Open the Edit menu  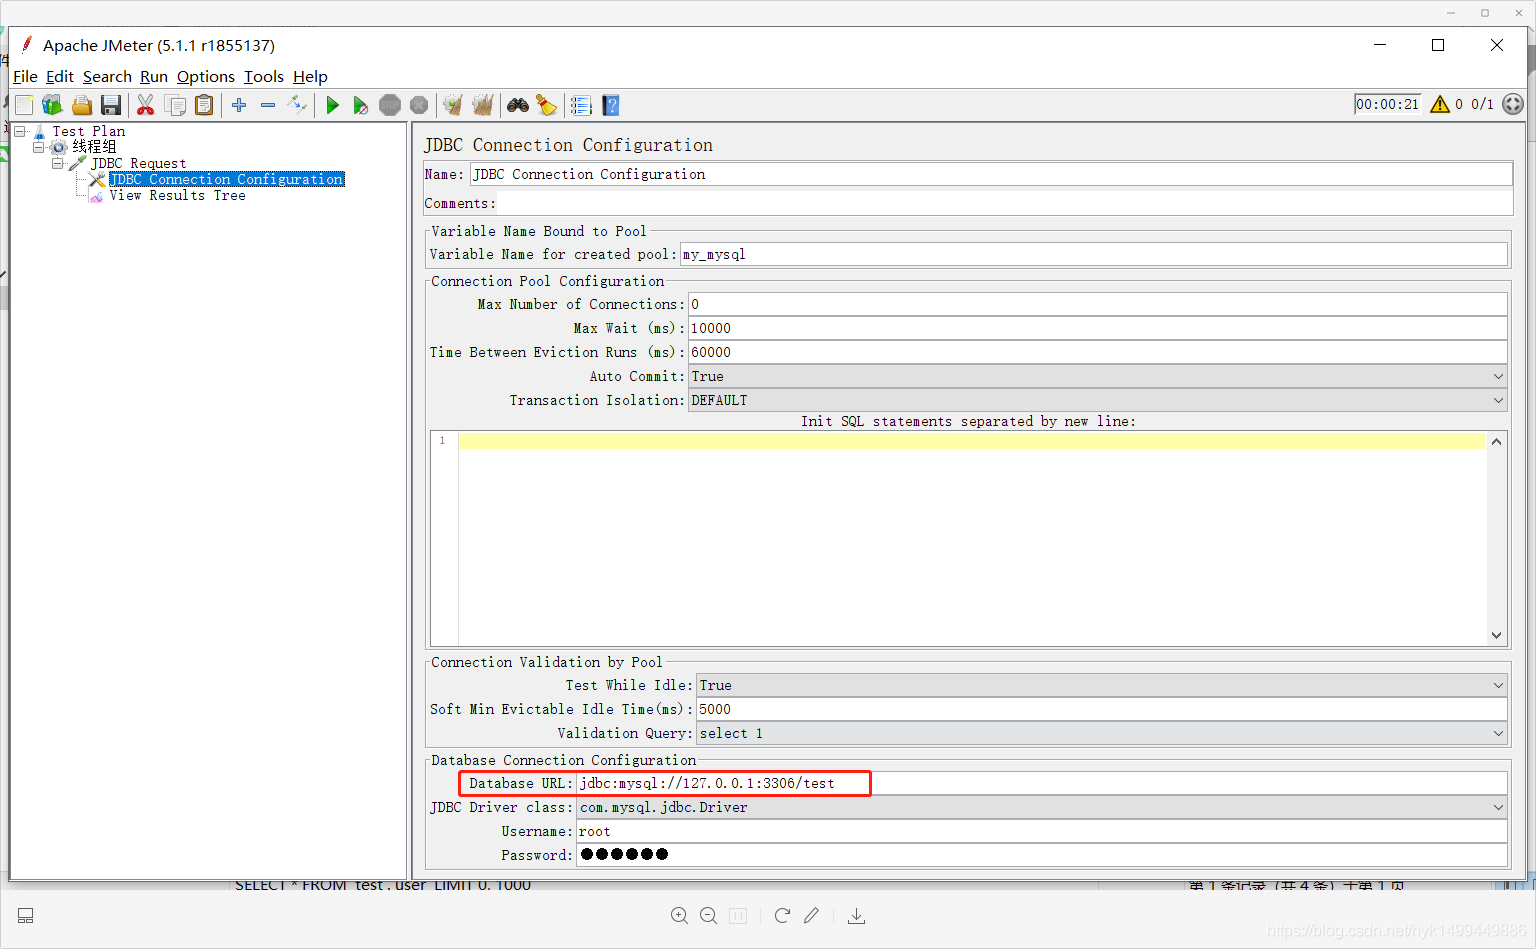(x=60, y=77)
